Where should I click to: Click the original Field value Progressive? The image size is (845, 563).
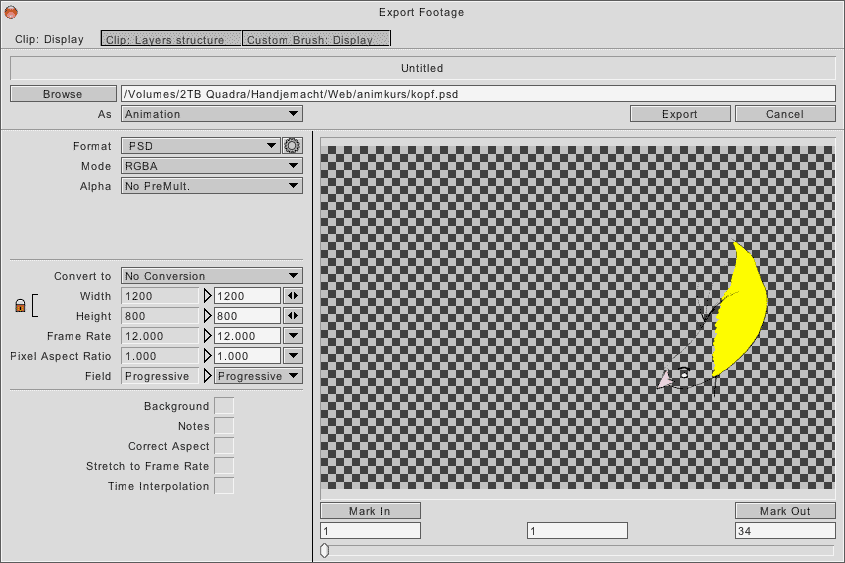160,376
